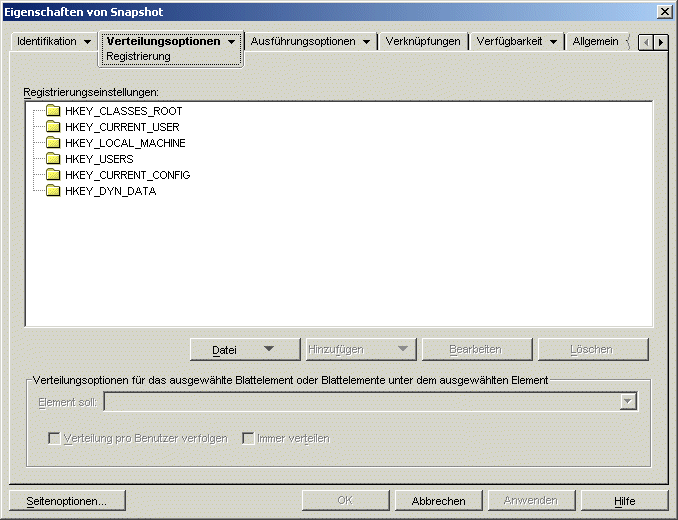Open Hilfe

(x=624, y=501)
